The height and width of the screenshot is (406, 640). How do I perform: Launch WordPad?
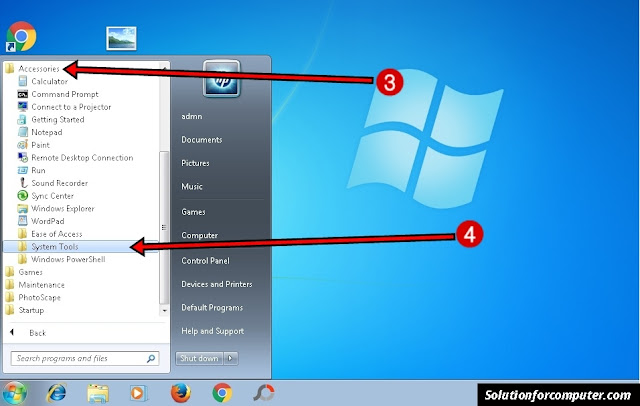point(41,221)
